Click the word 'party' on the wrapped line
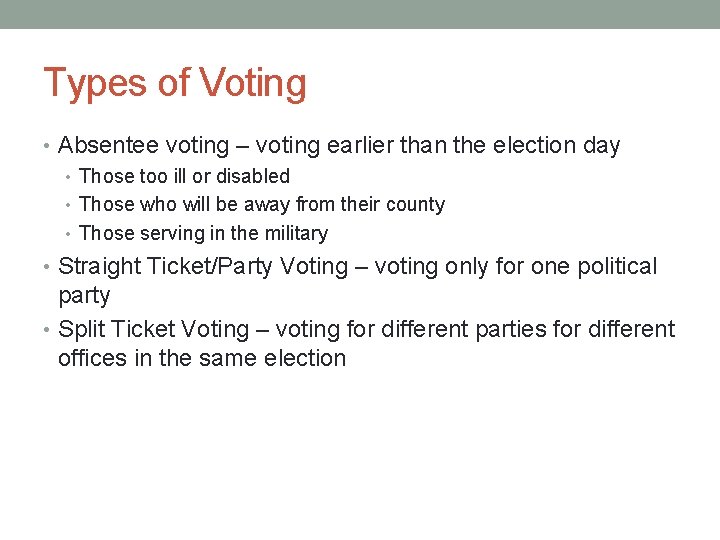Screen dimensions: 720x540 [x=84, y=296]
